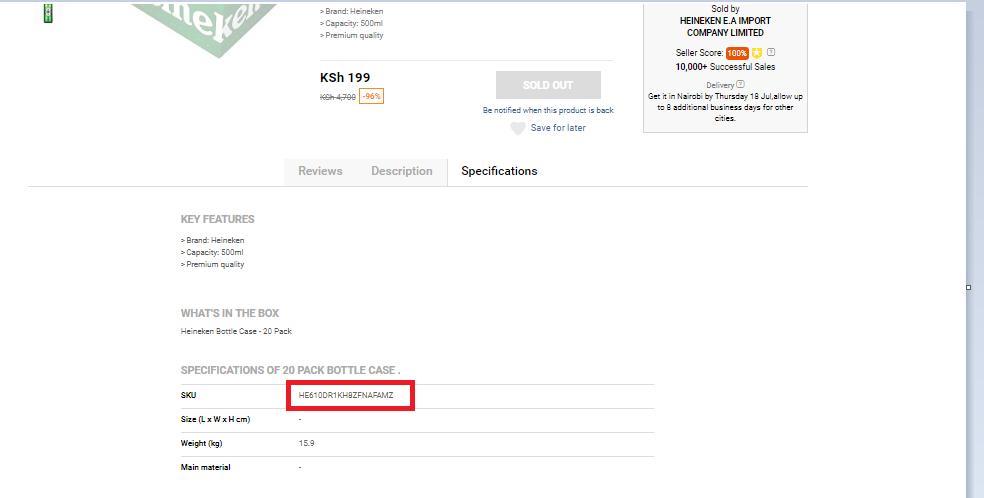Click 10,000+ Successful Sales text

725,66
